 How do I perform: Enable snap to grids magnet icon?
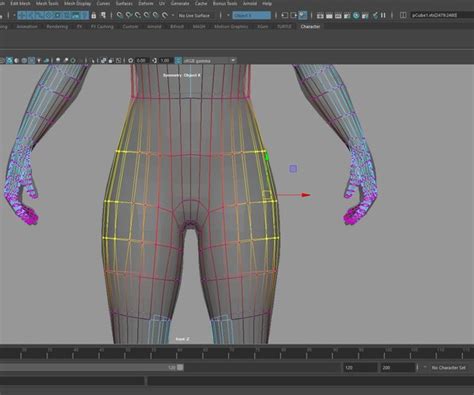[119, 15]
